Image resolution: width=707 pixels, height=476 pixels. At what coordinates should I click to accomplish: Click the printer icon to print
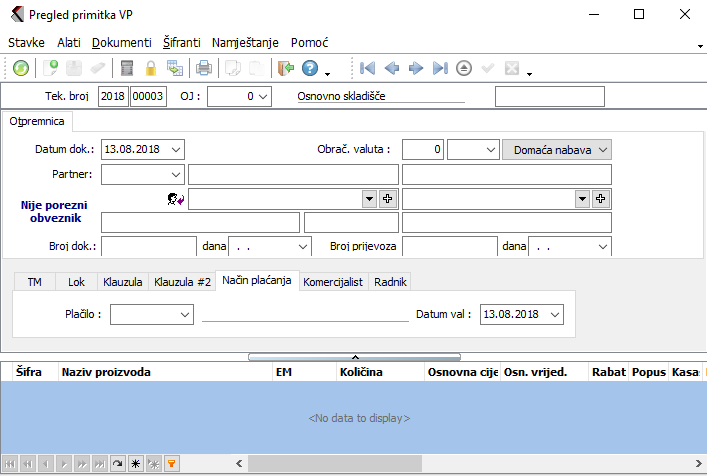pos(204,68)
